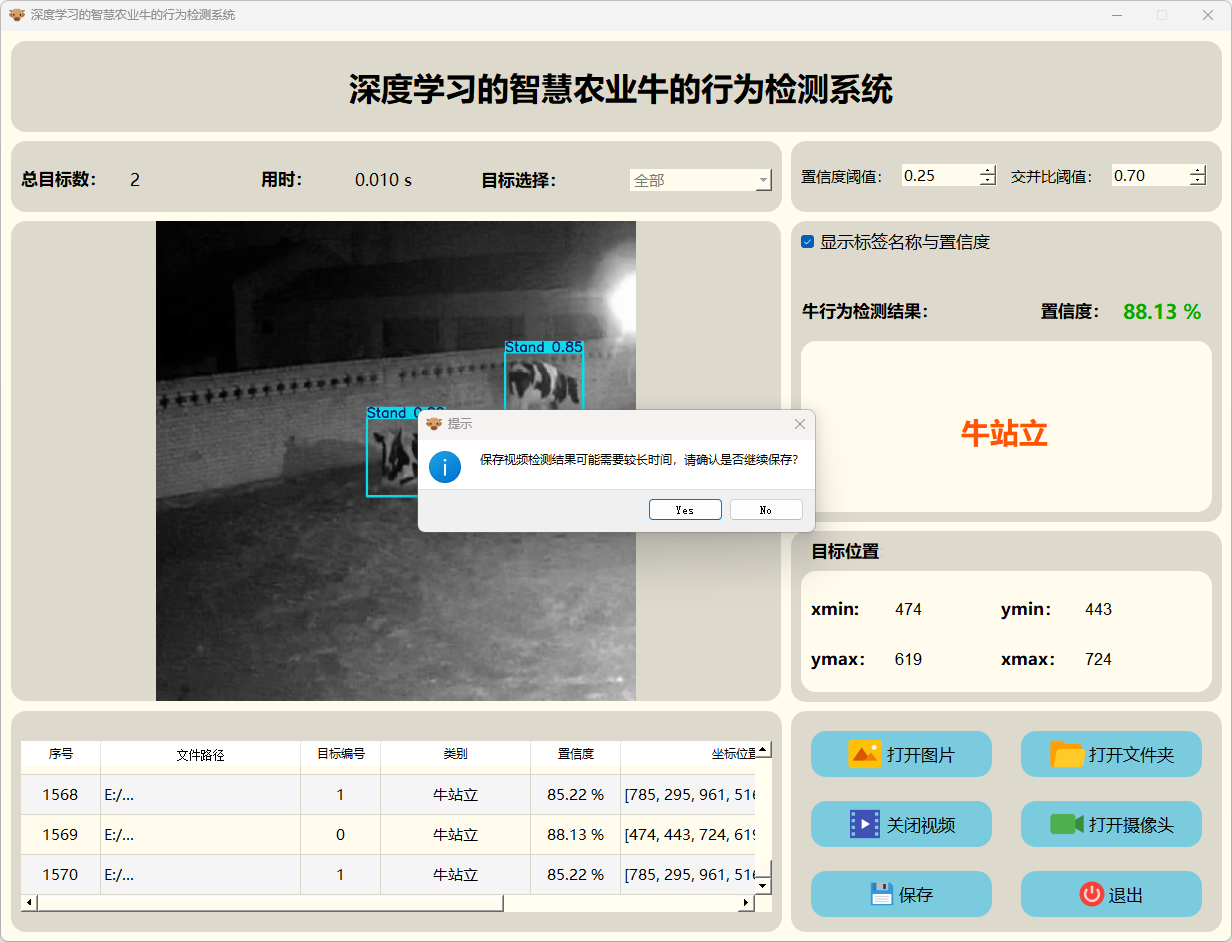Open the 目标选择 dropdown
This screenshot has height=942, width=1232.
click(700, 180)
